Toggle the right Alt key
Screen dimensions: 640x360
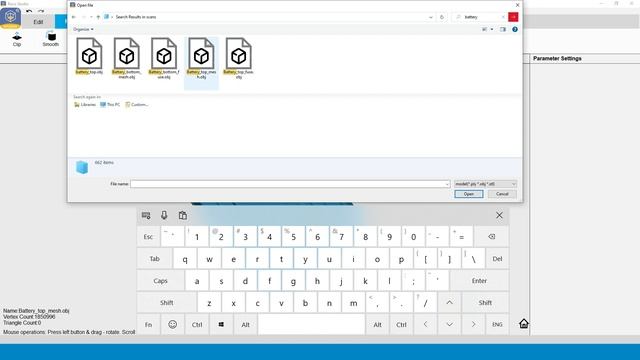click(x=378, y=324)
